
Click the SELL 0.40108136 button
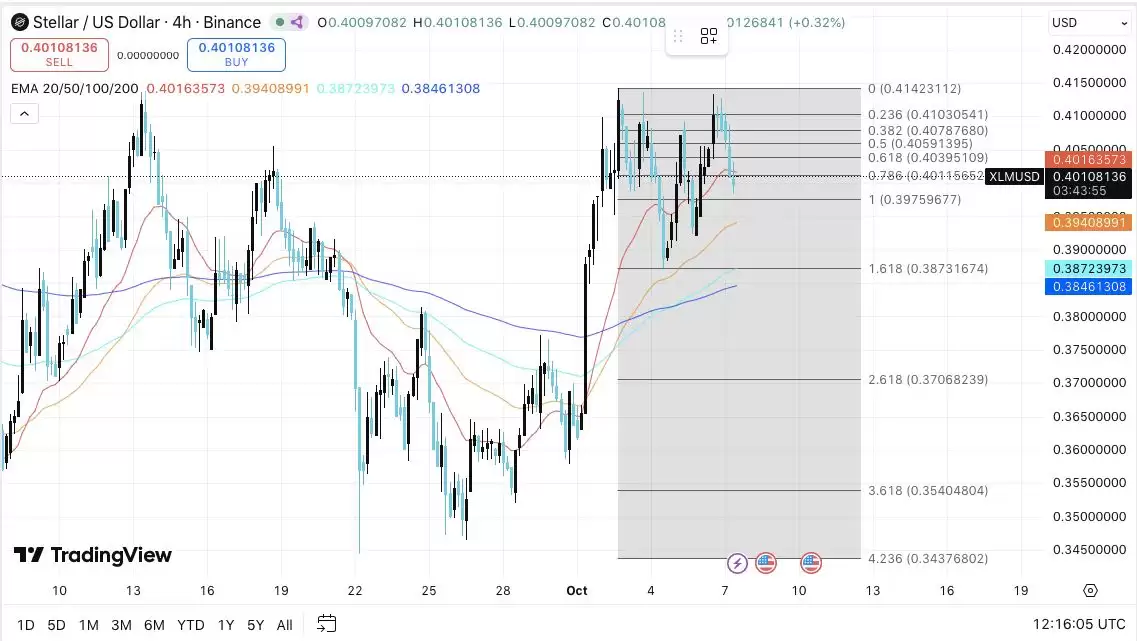point(59,54)
